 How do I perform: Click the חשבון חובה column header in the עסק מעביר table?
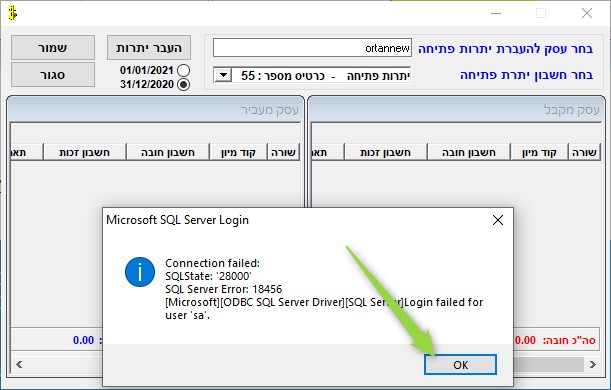[x=168, y=152]
